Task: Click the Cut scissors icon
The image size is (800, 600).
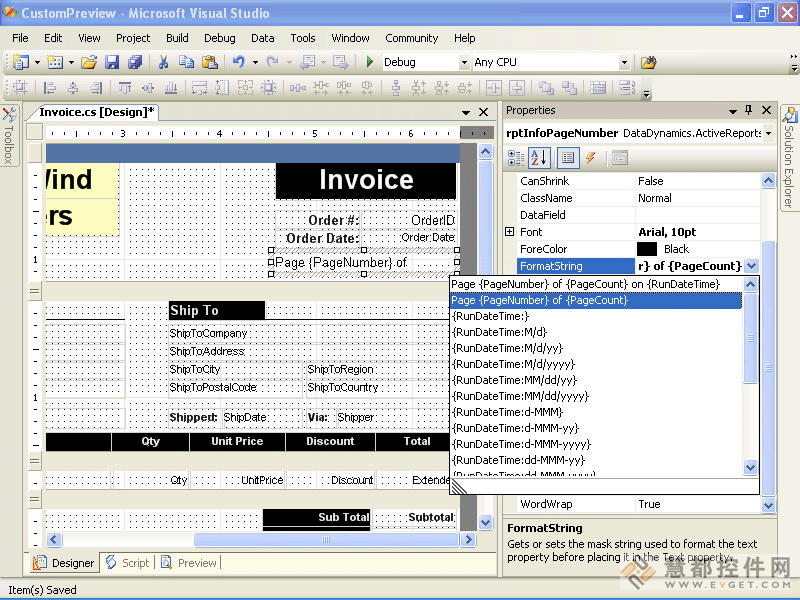Action: point(164,62)
